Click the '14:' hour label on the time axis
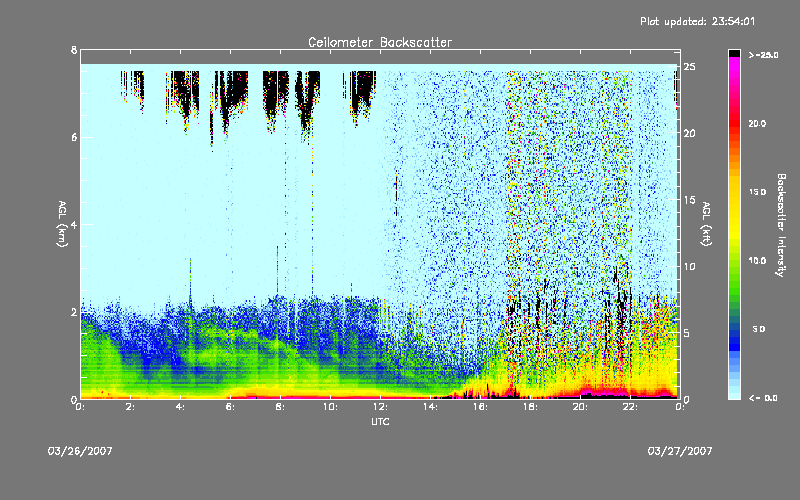Image resolution: width=800 pixels, height=500 pixels. (x=431, y=407)
